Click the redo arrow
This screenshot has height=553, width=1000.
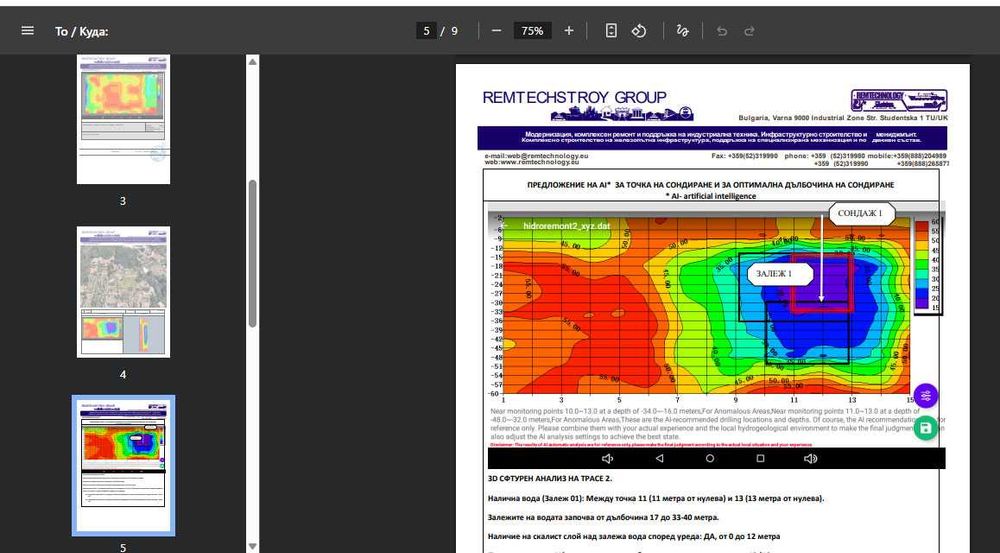coord(749,31)
